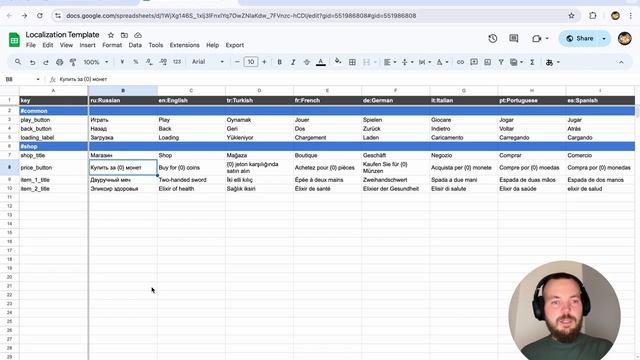
Task: Open the Share options arrow
Action: tap(604, 38)
